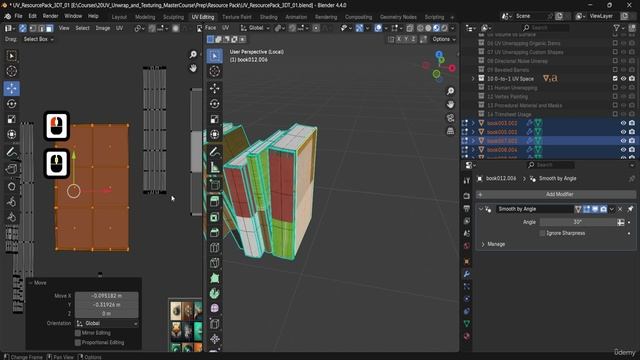Select the Extrude Region tool
The height and width of the screenshot is (360, 640).
point(215,202)
